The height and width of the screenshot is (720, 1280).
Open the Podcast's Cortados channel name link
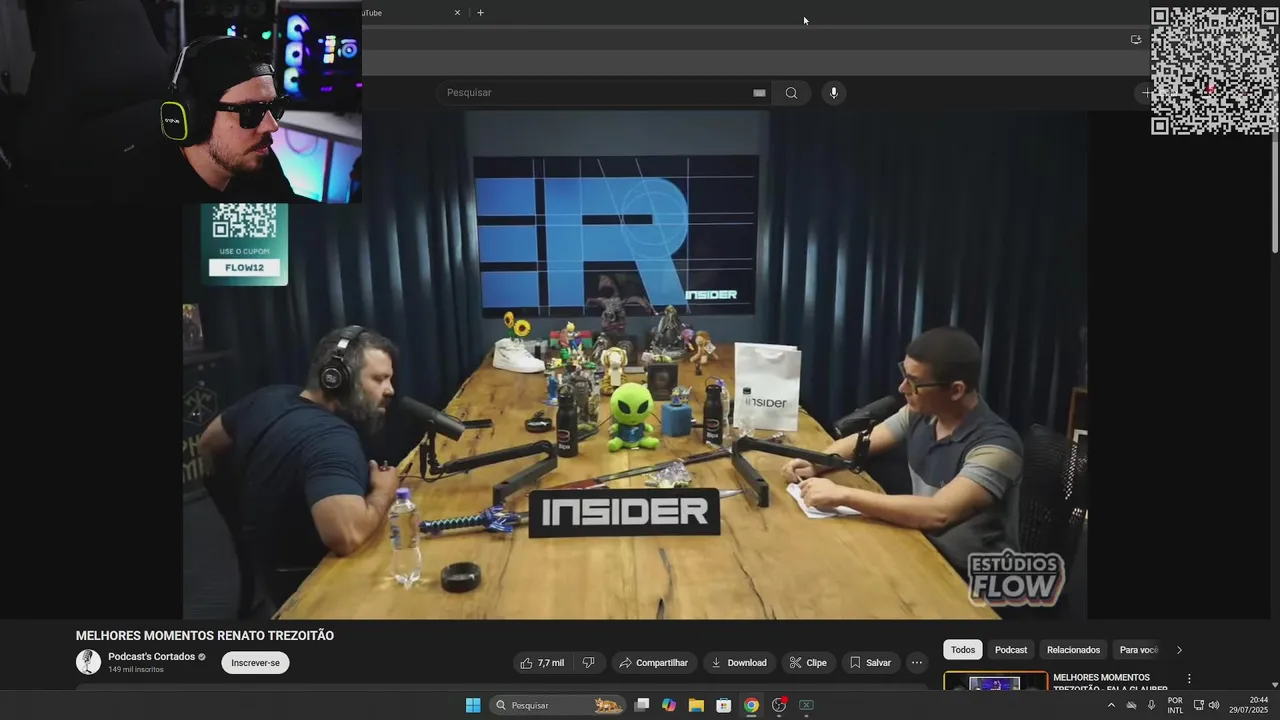coord(151,657)
